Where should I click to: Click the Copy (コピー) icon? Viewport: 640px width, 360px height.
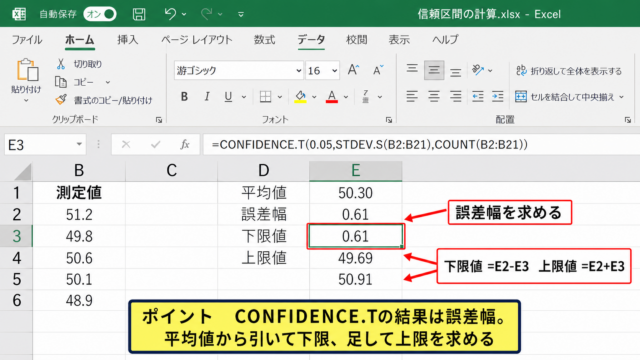[61, 82]
